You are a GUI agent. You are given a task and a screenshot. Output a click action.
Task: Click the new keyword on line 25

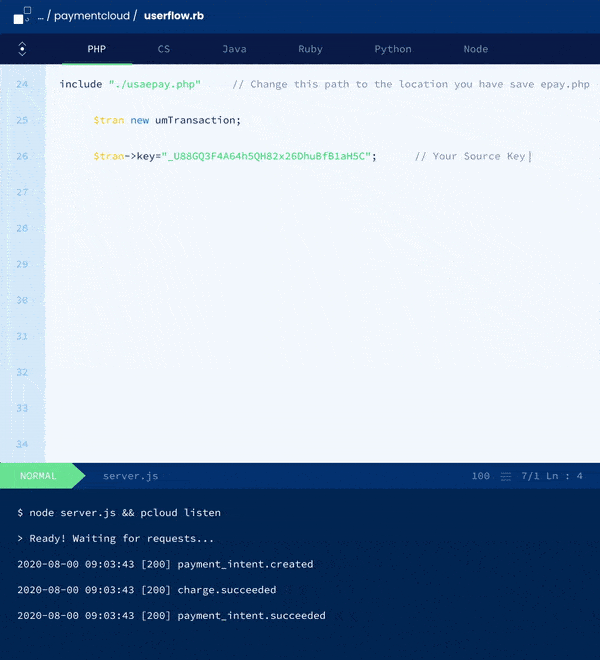tap(140, 120)
